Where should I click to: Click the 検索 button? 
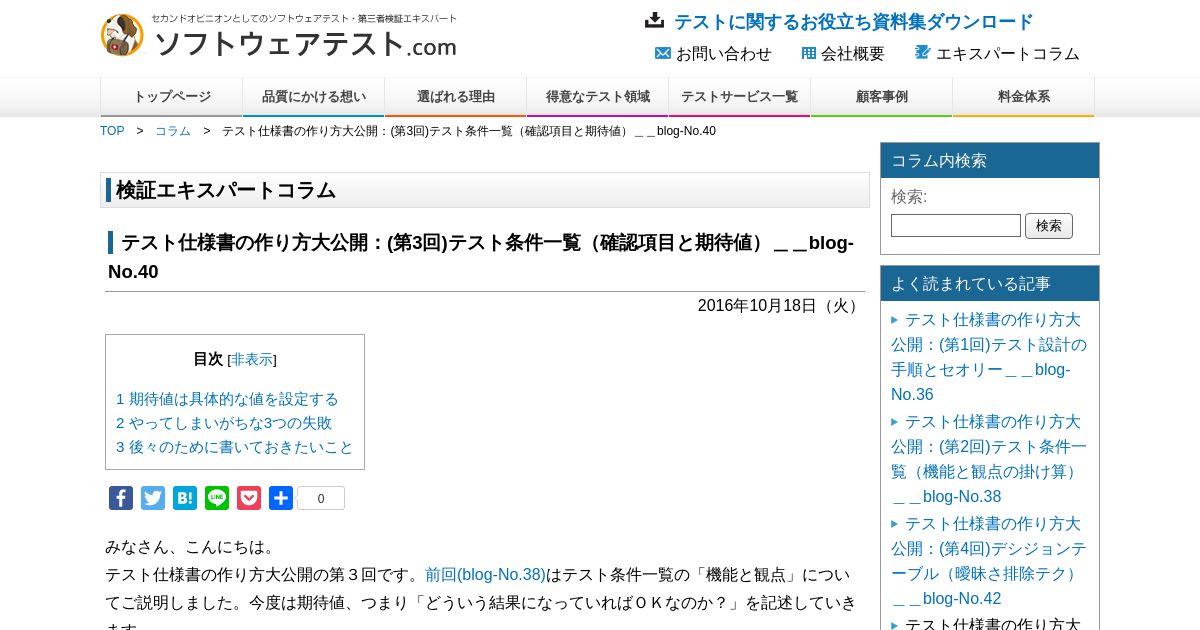point(1049,226)
